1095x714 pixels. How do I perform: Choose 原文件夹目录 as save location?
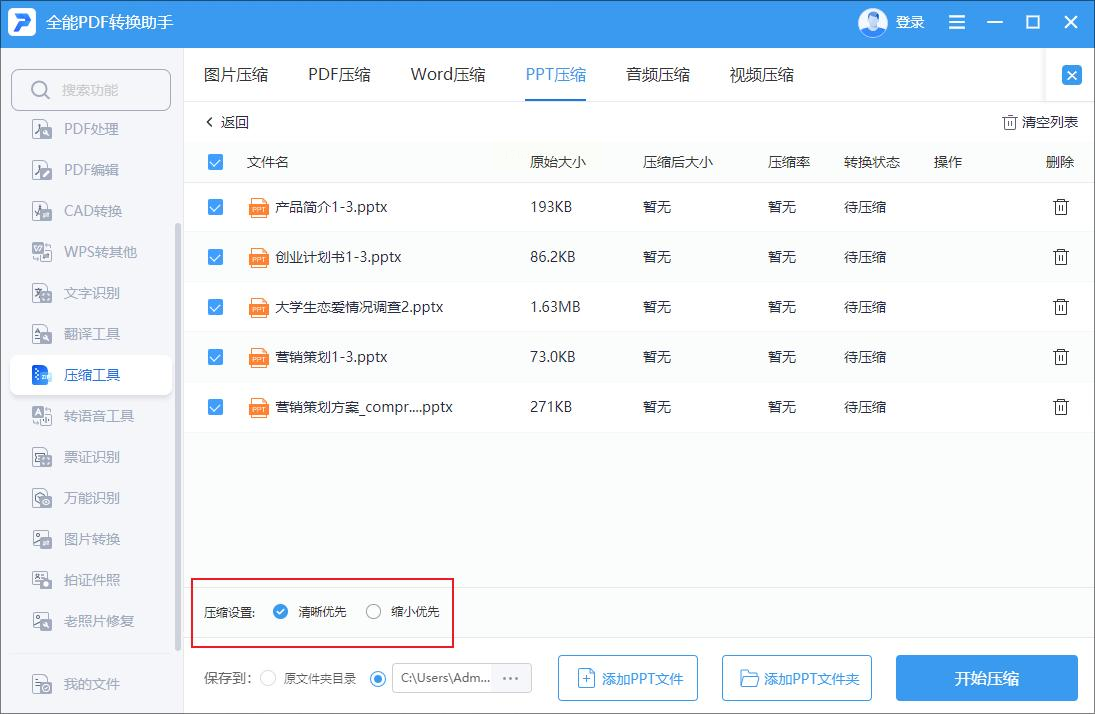(268, 678)
